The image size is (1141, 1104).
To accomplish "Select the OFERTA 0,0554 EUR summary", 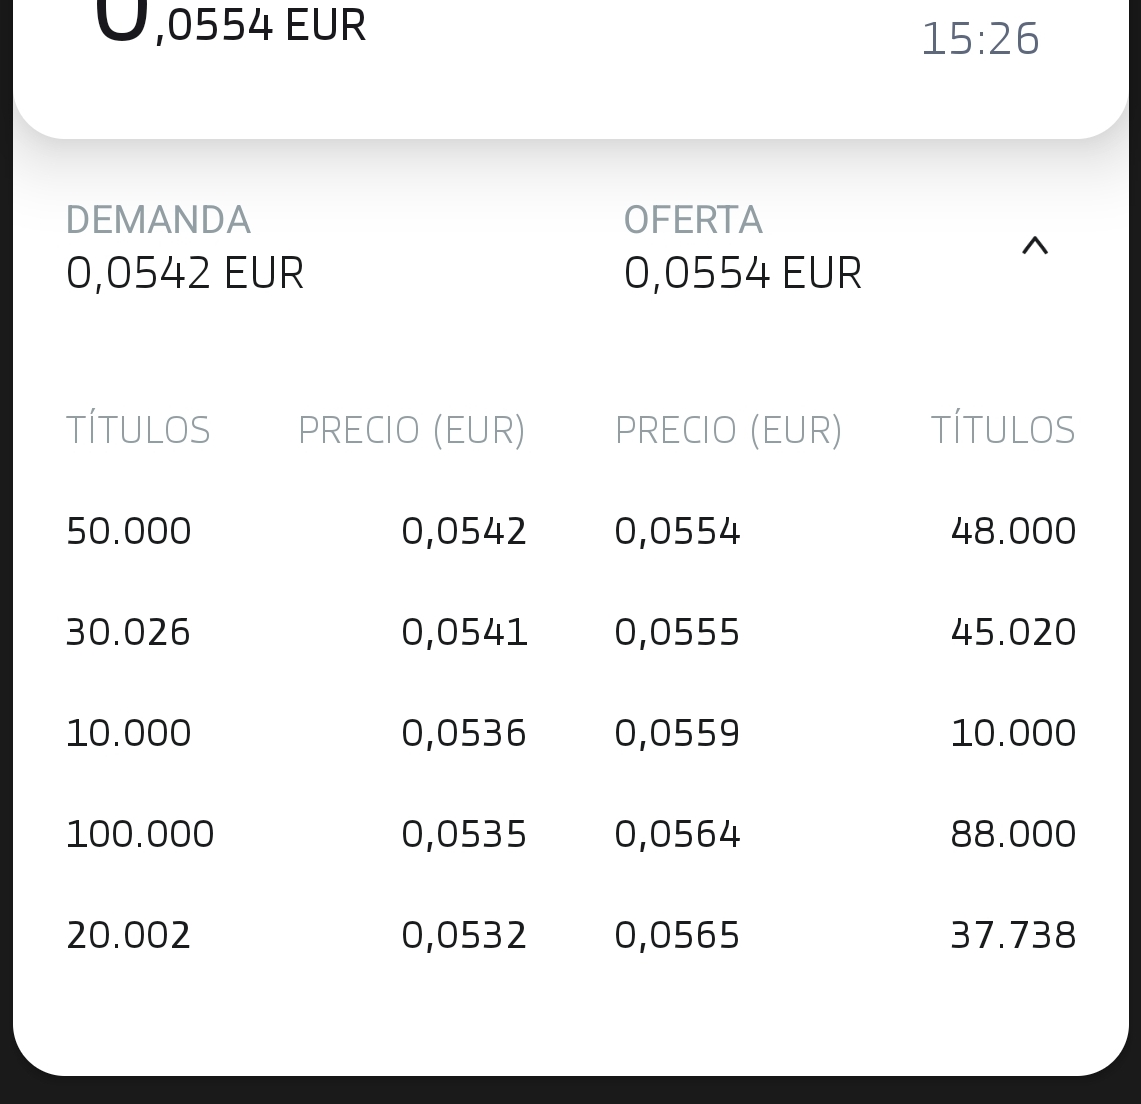I will click(742, 248).
